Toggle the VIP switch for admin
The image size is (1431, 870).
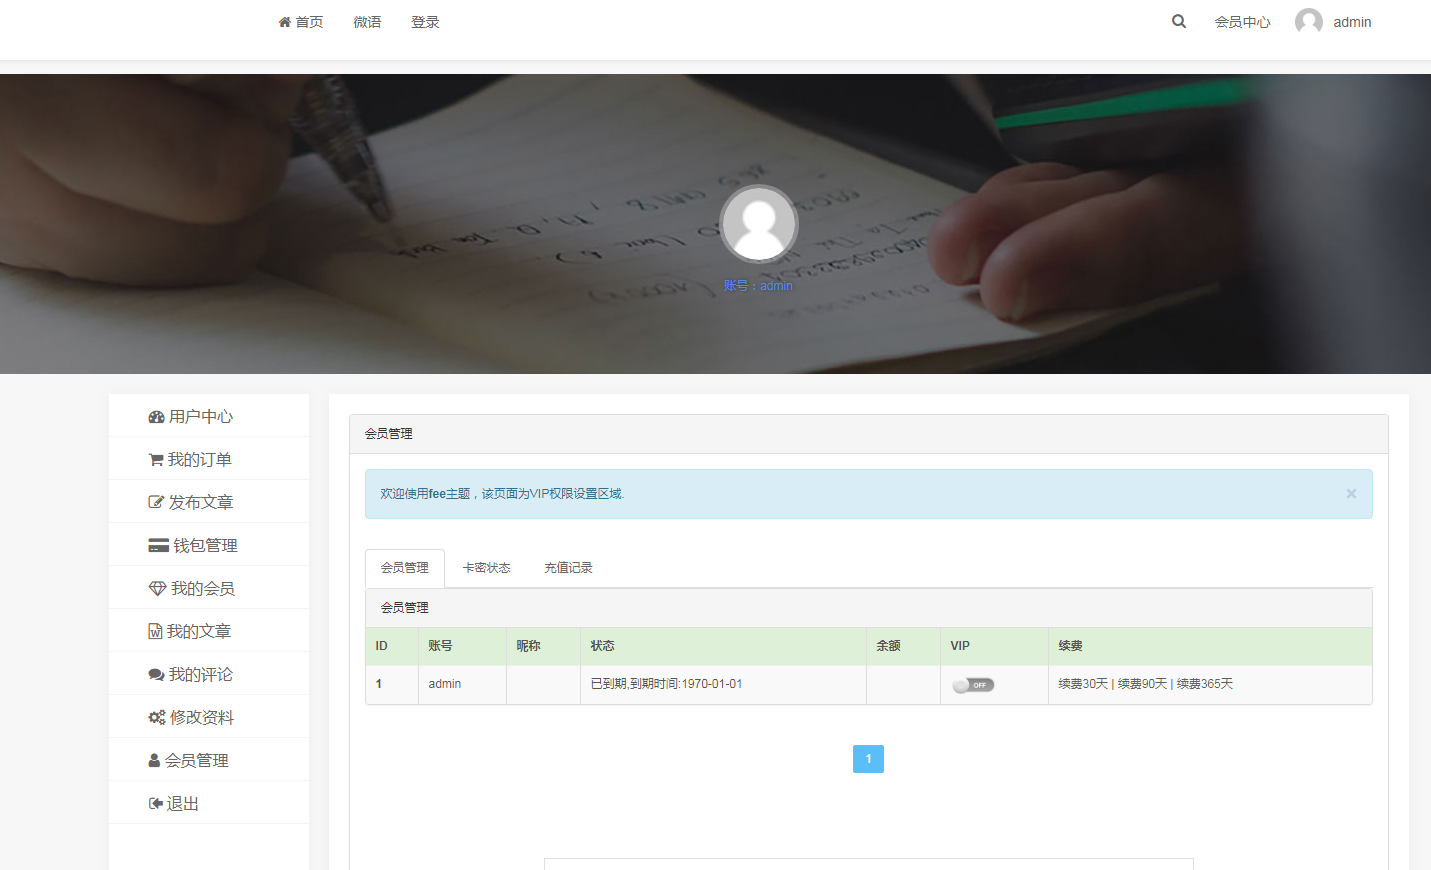coord(973,685)
